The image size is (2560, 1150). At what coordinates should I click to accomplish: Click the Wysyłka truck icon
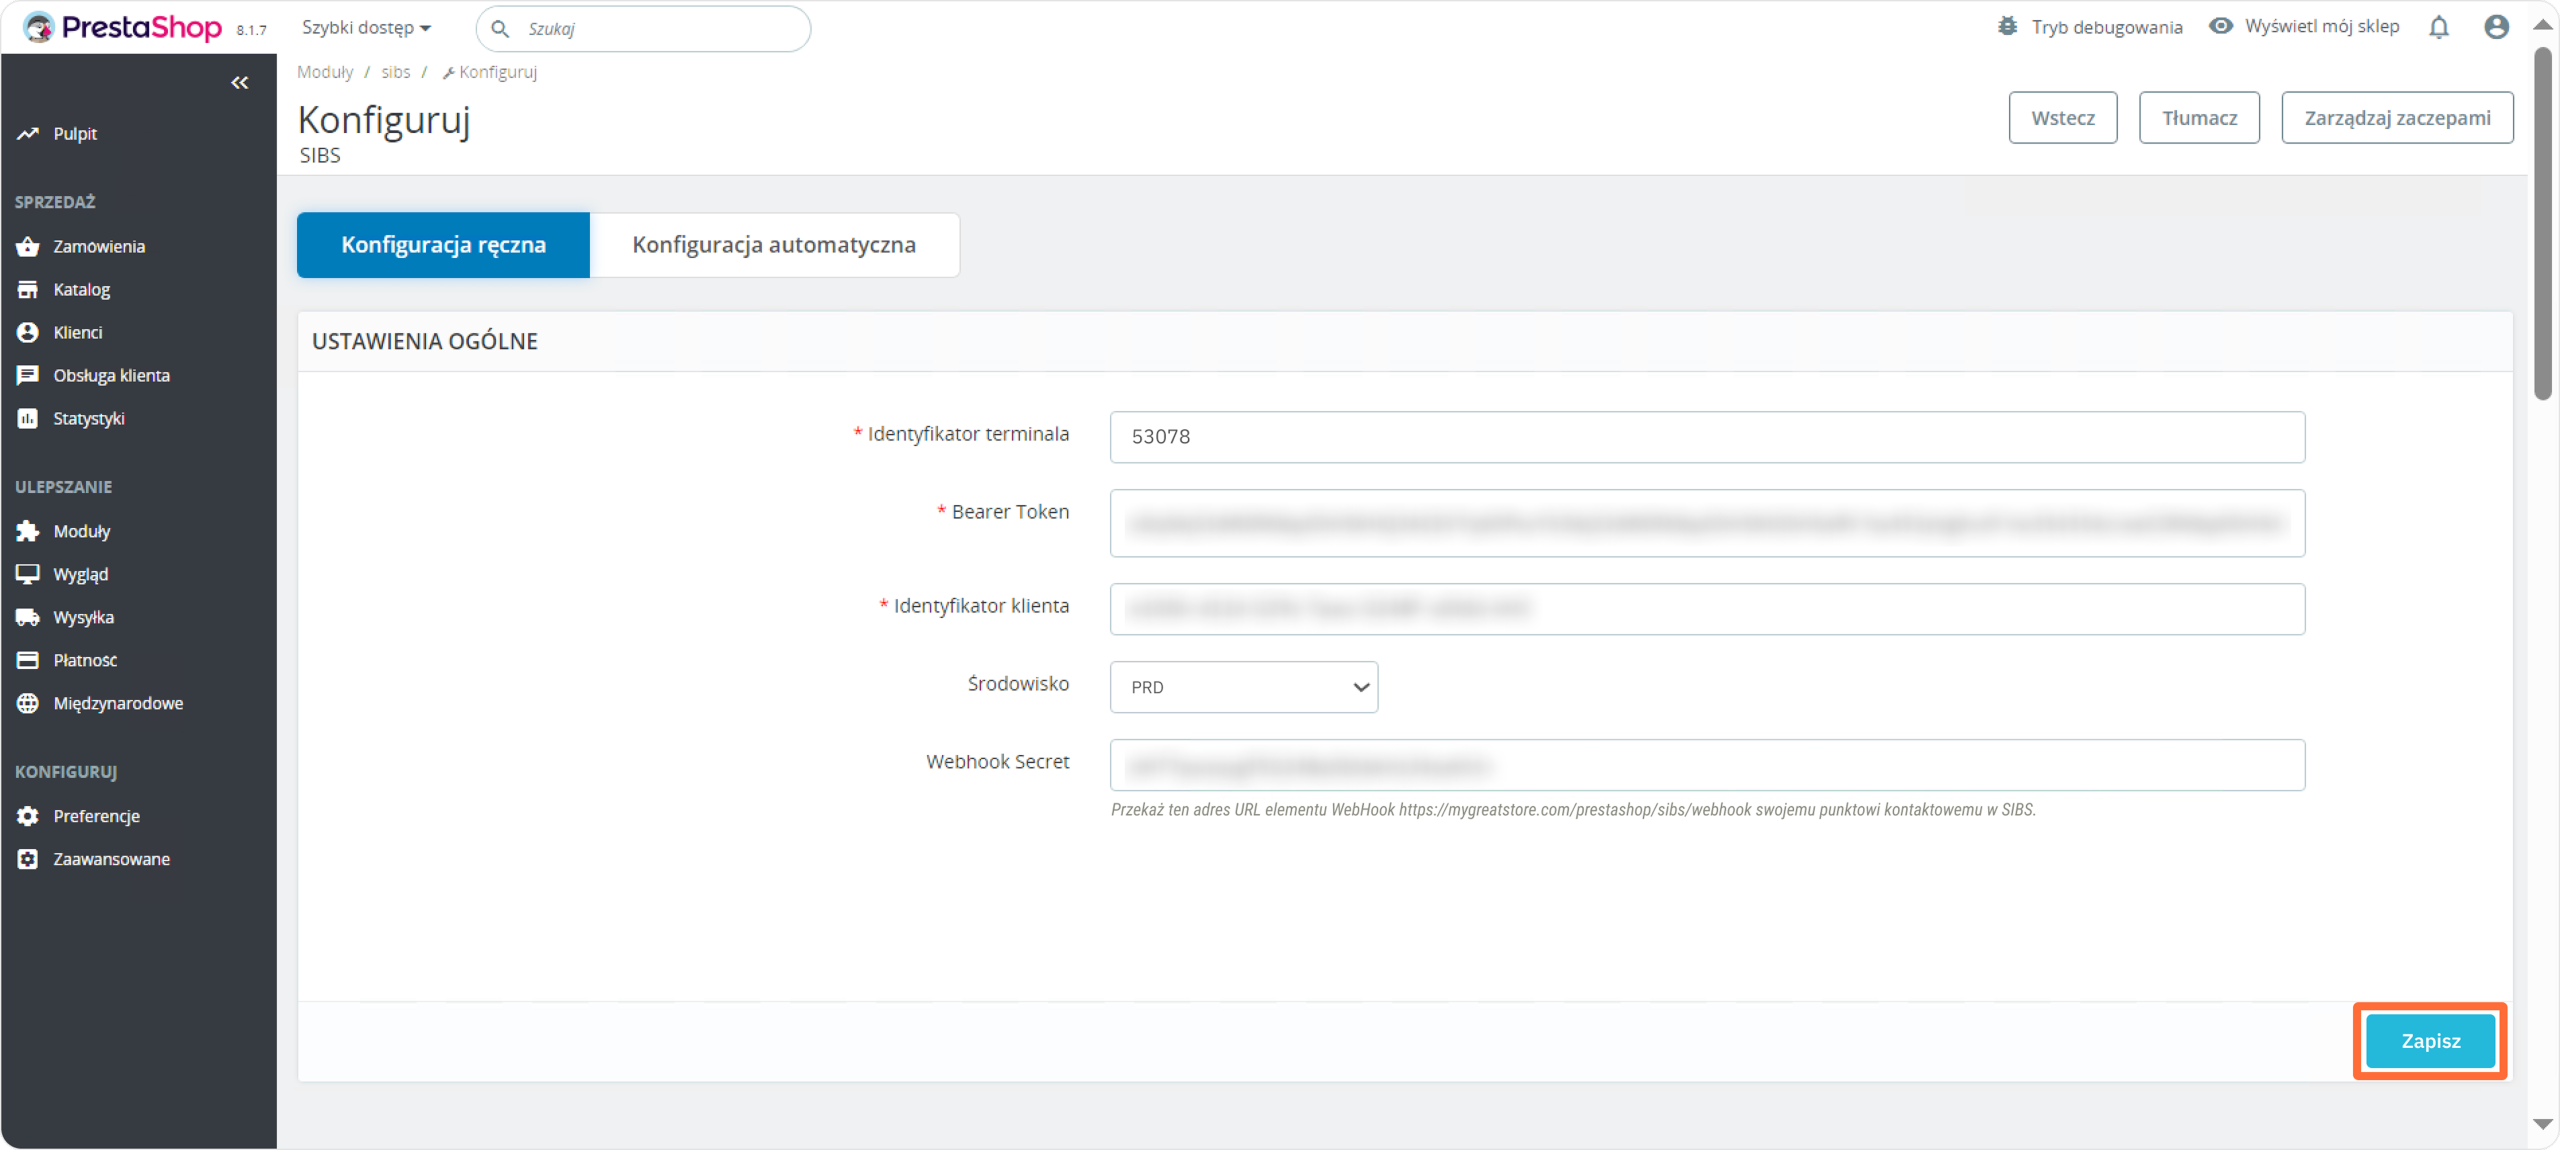pos(27,617)
